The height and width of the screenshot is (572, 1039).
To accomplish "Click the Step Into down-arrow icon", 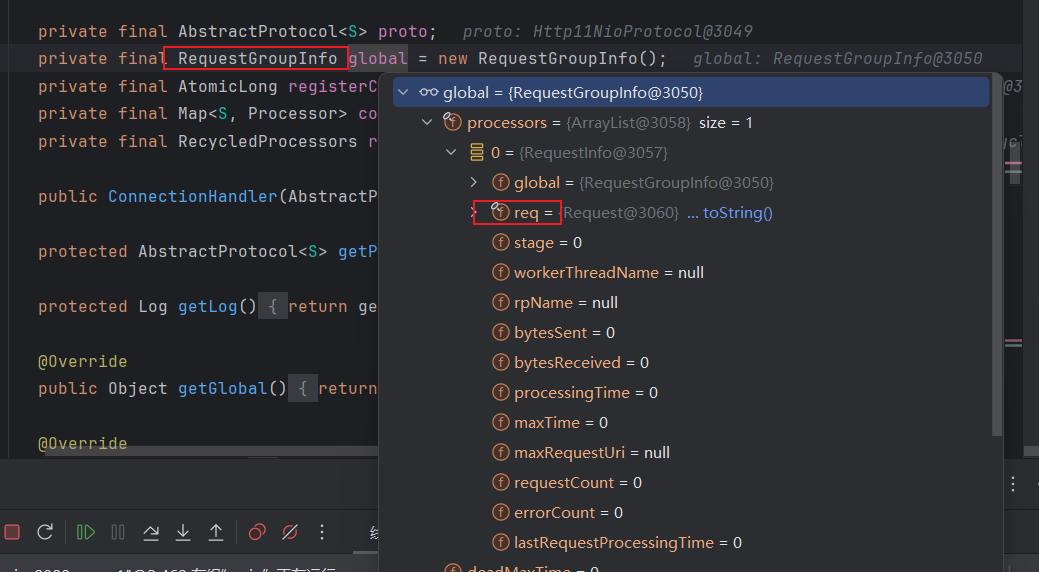I will [x=183, y=532].
